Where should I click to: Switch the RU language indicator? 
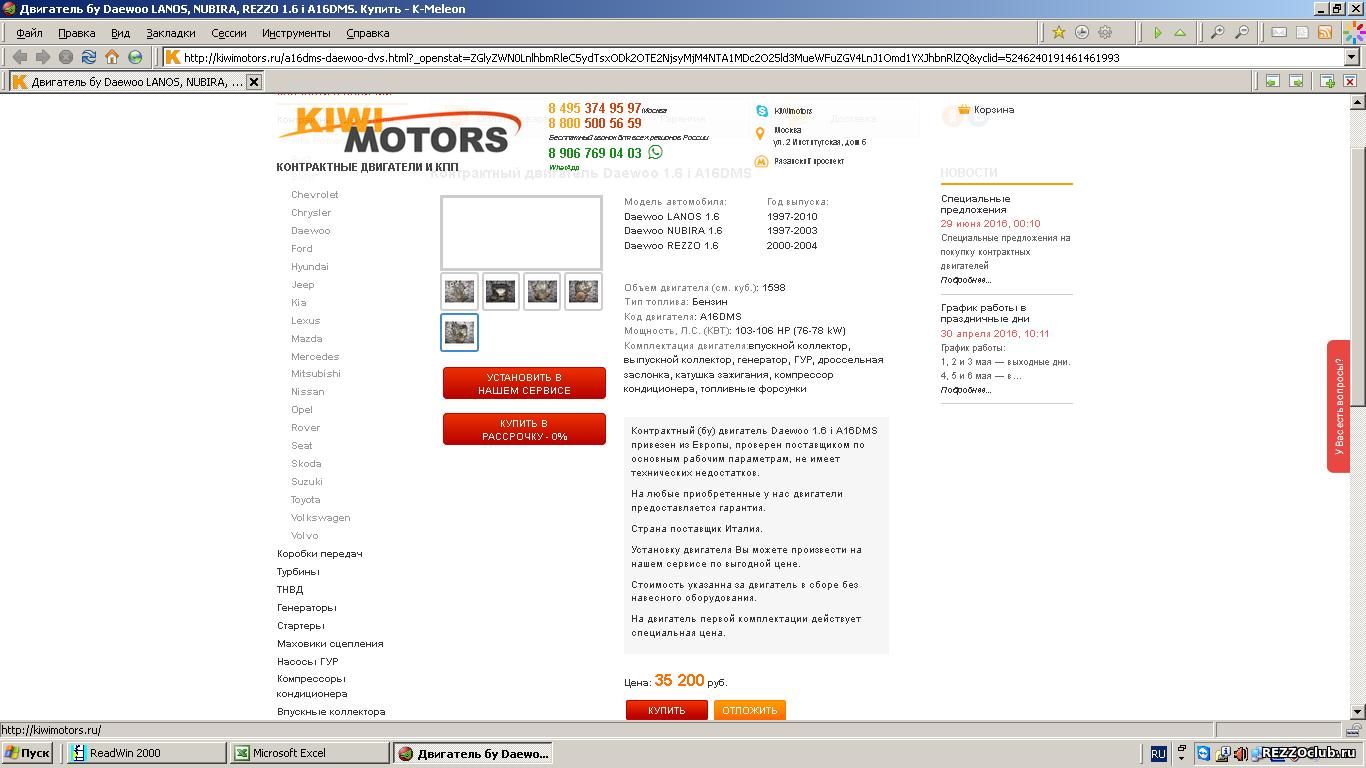click(1158, 754)
